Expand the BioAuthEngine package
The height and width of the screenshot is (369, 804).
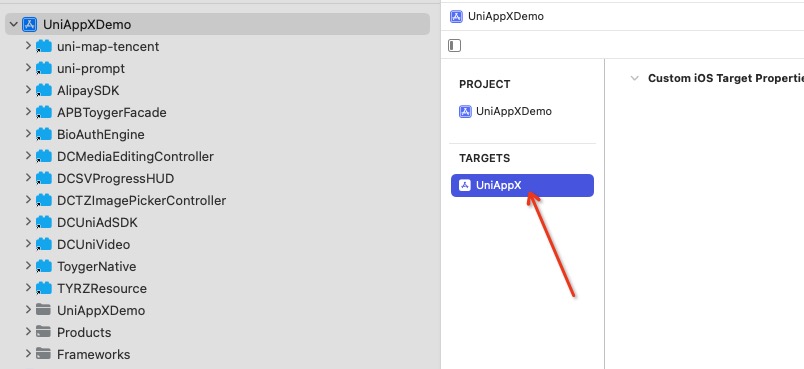[28, 134]
